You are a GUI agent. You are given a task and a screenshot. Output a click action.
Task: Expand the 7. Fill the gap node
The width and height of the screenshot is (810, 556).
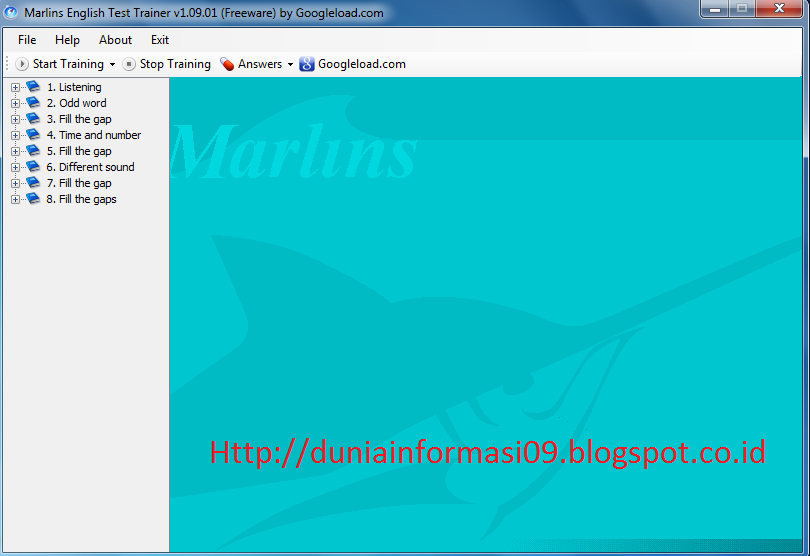pos(15,183)
